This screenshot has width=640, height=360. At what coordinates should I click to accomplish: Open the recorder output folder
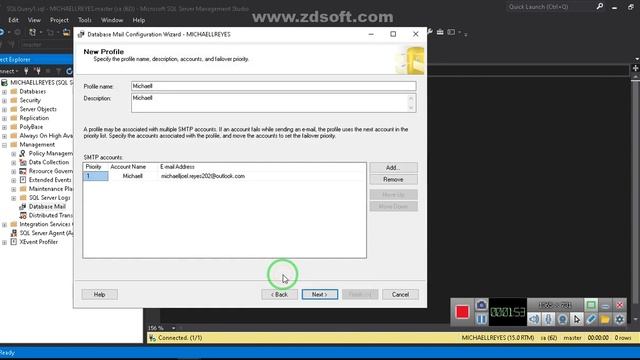click(x=605, y=319)
